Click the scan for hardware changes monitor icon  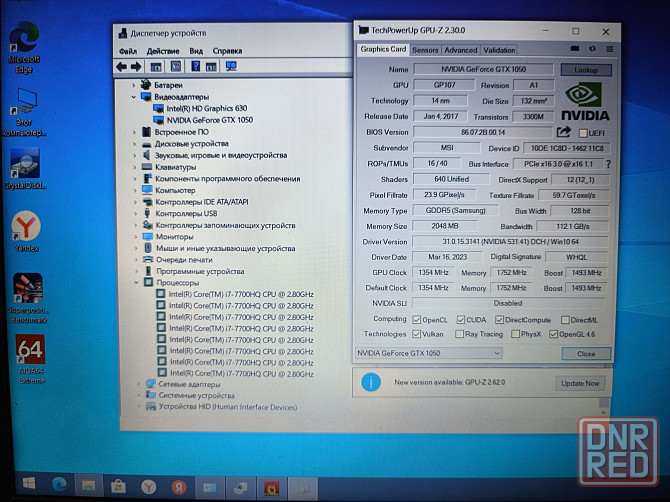[x=231, y=67]
